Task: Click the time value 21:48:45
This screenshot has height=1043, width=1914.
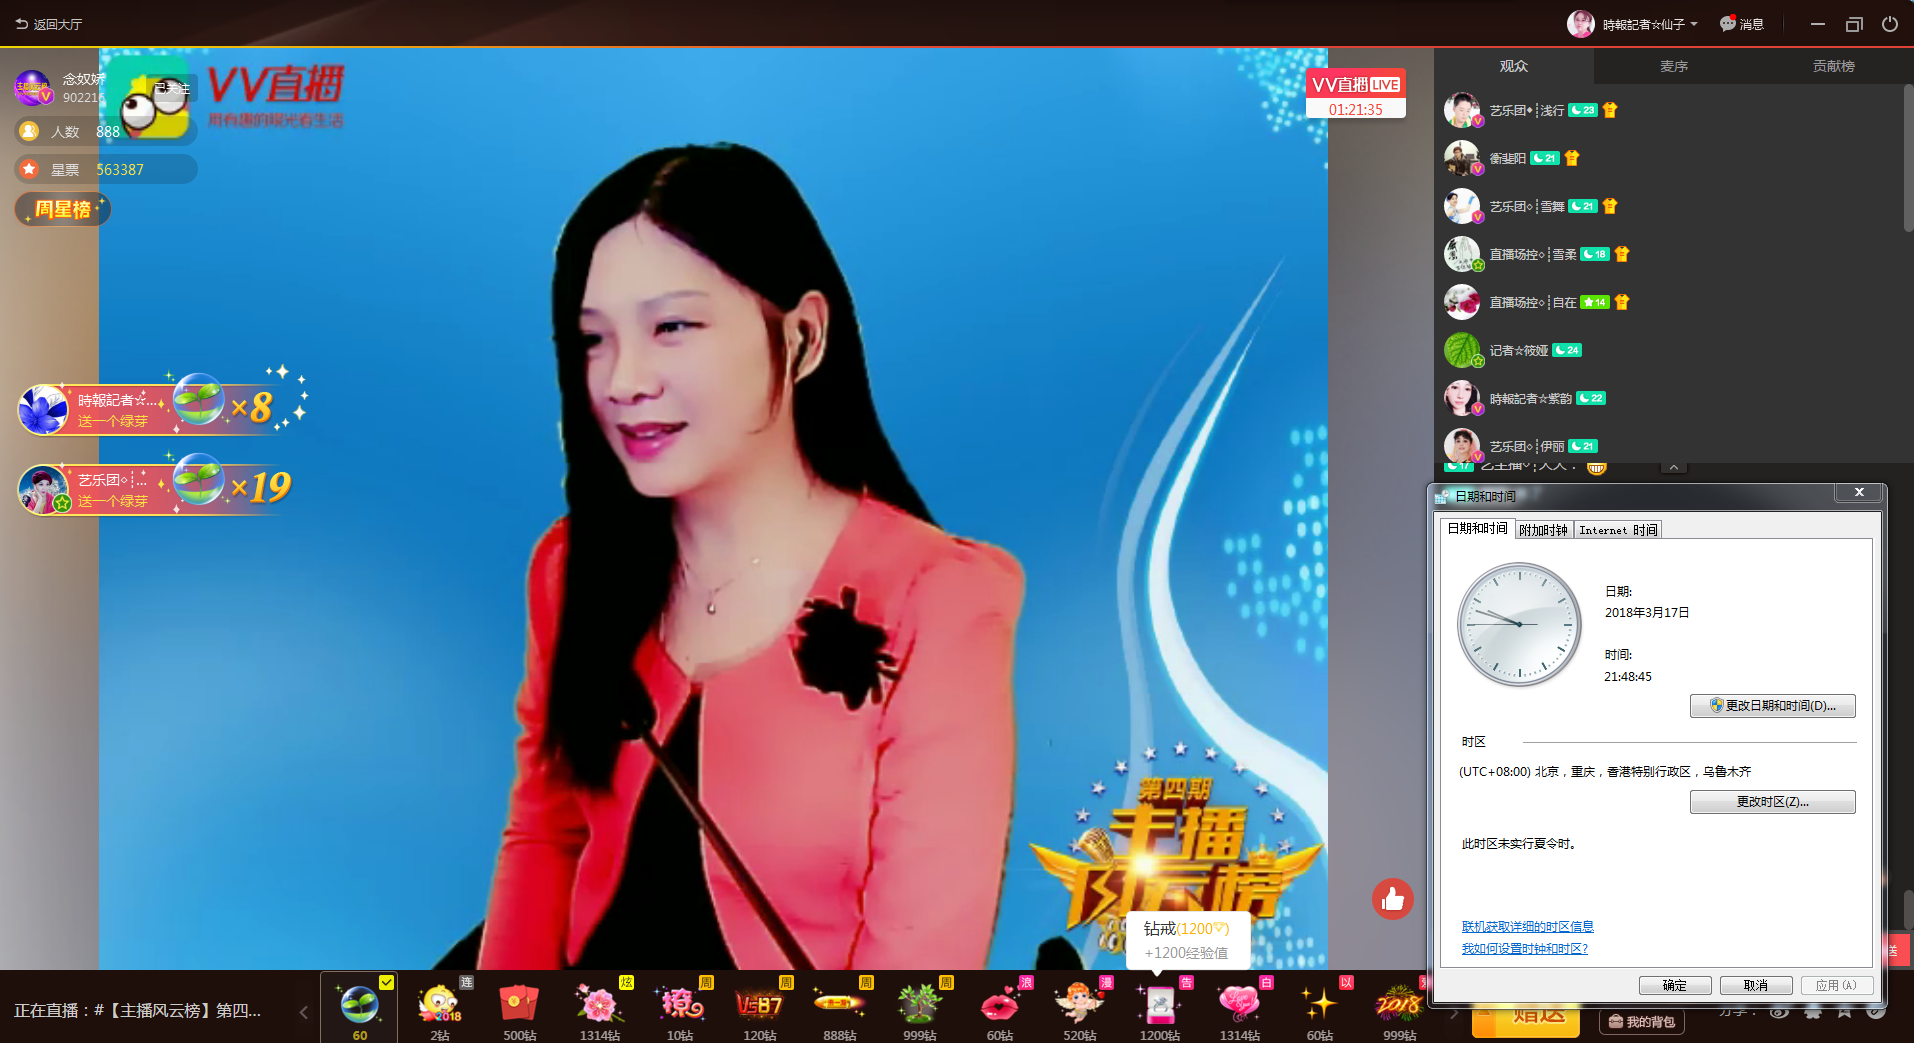Action: 1628,677
